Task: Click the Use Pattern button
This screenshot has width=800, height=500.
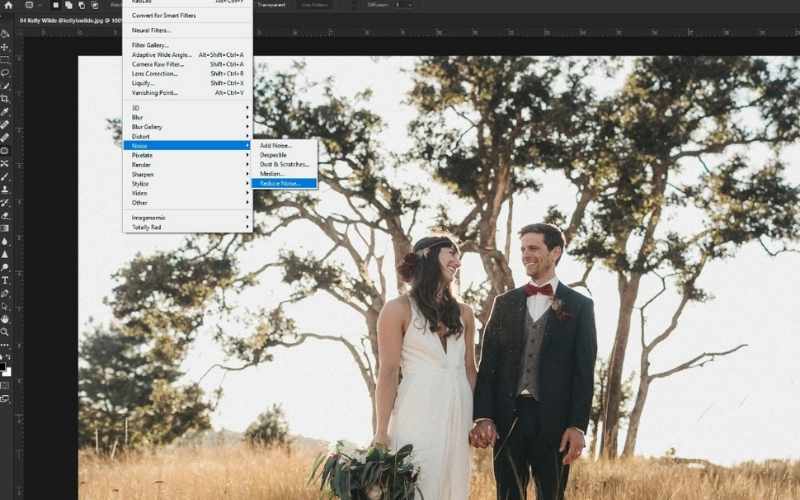Action: 313,5
